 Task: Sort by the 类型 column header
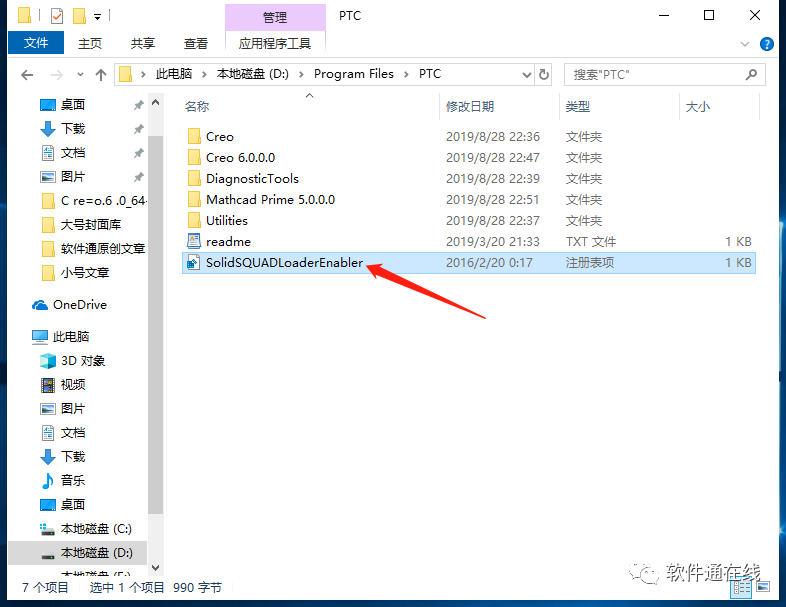coord(578,107)
